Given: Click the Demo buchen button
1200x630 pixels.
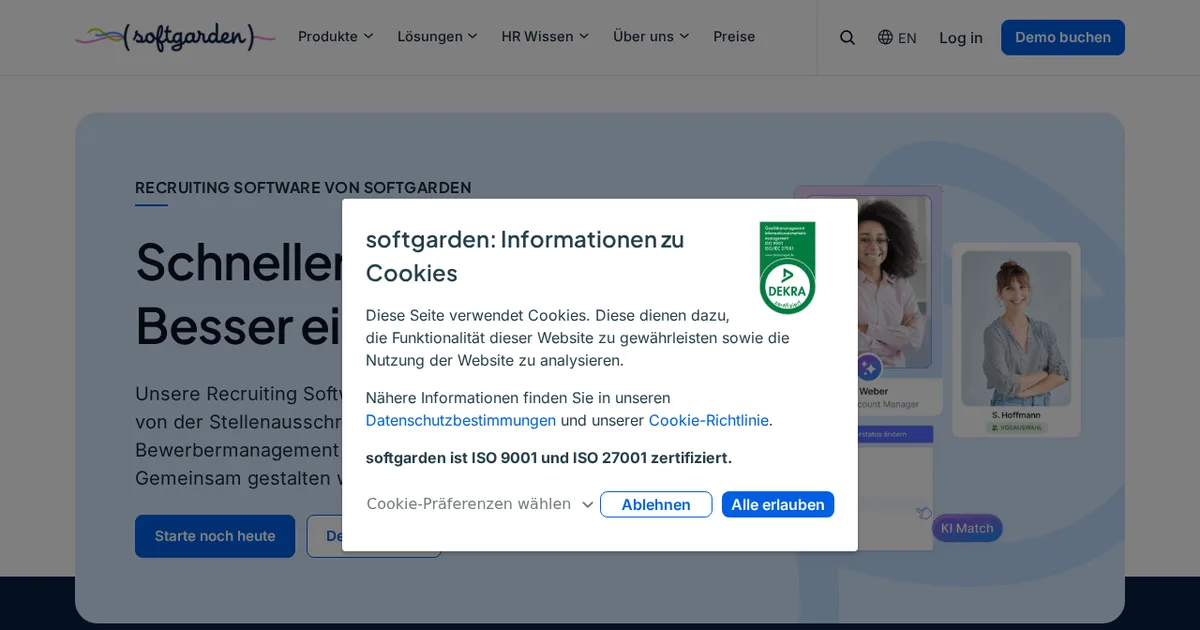Looking at the screenshot, I should click(x=1063, y=37).
